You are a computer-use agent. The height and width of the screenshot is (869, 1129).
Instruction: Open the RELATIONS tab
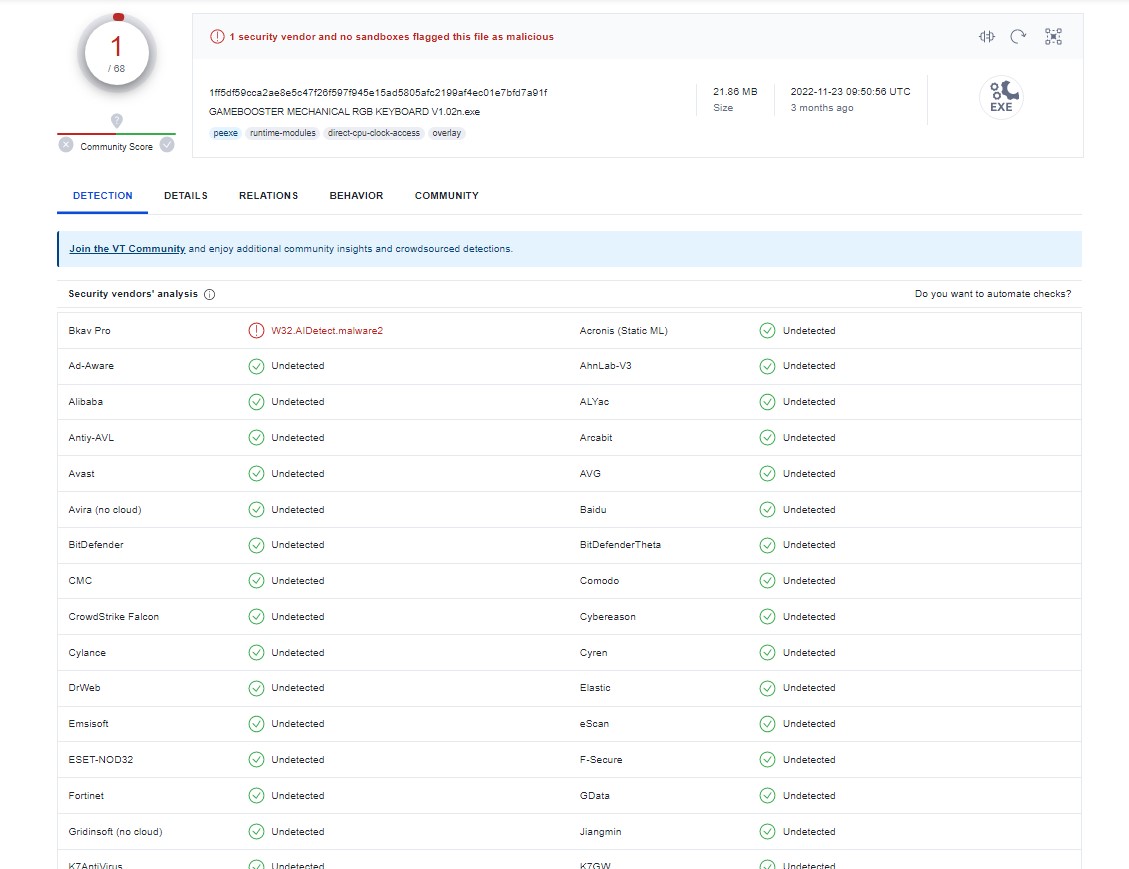coord(269,196)
